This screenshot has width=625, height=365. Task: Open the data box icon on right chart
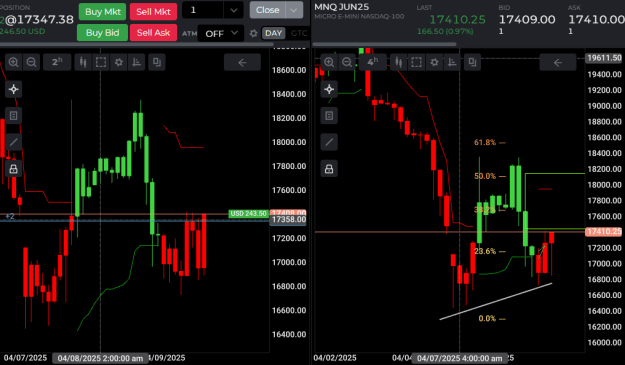(329, 116)
